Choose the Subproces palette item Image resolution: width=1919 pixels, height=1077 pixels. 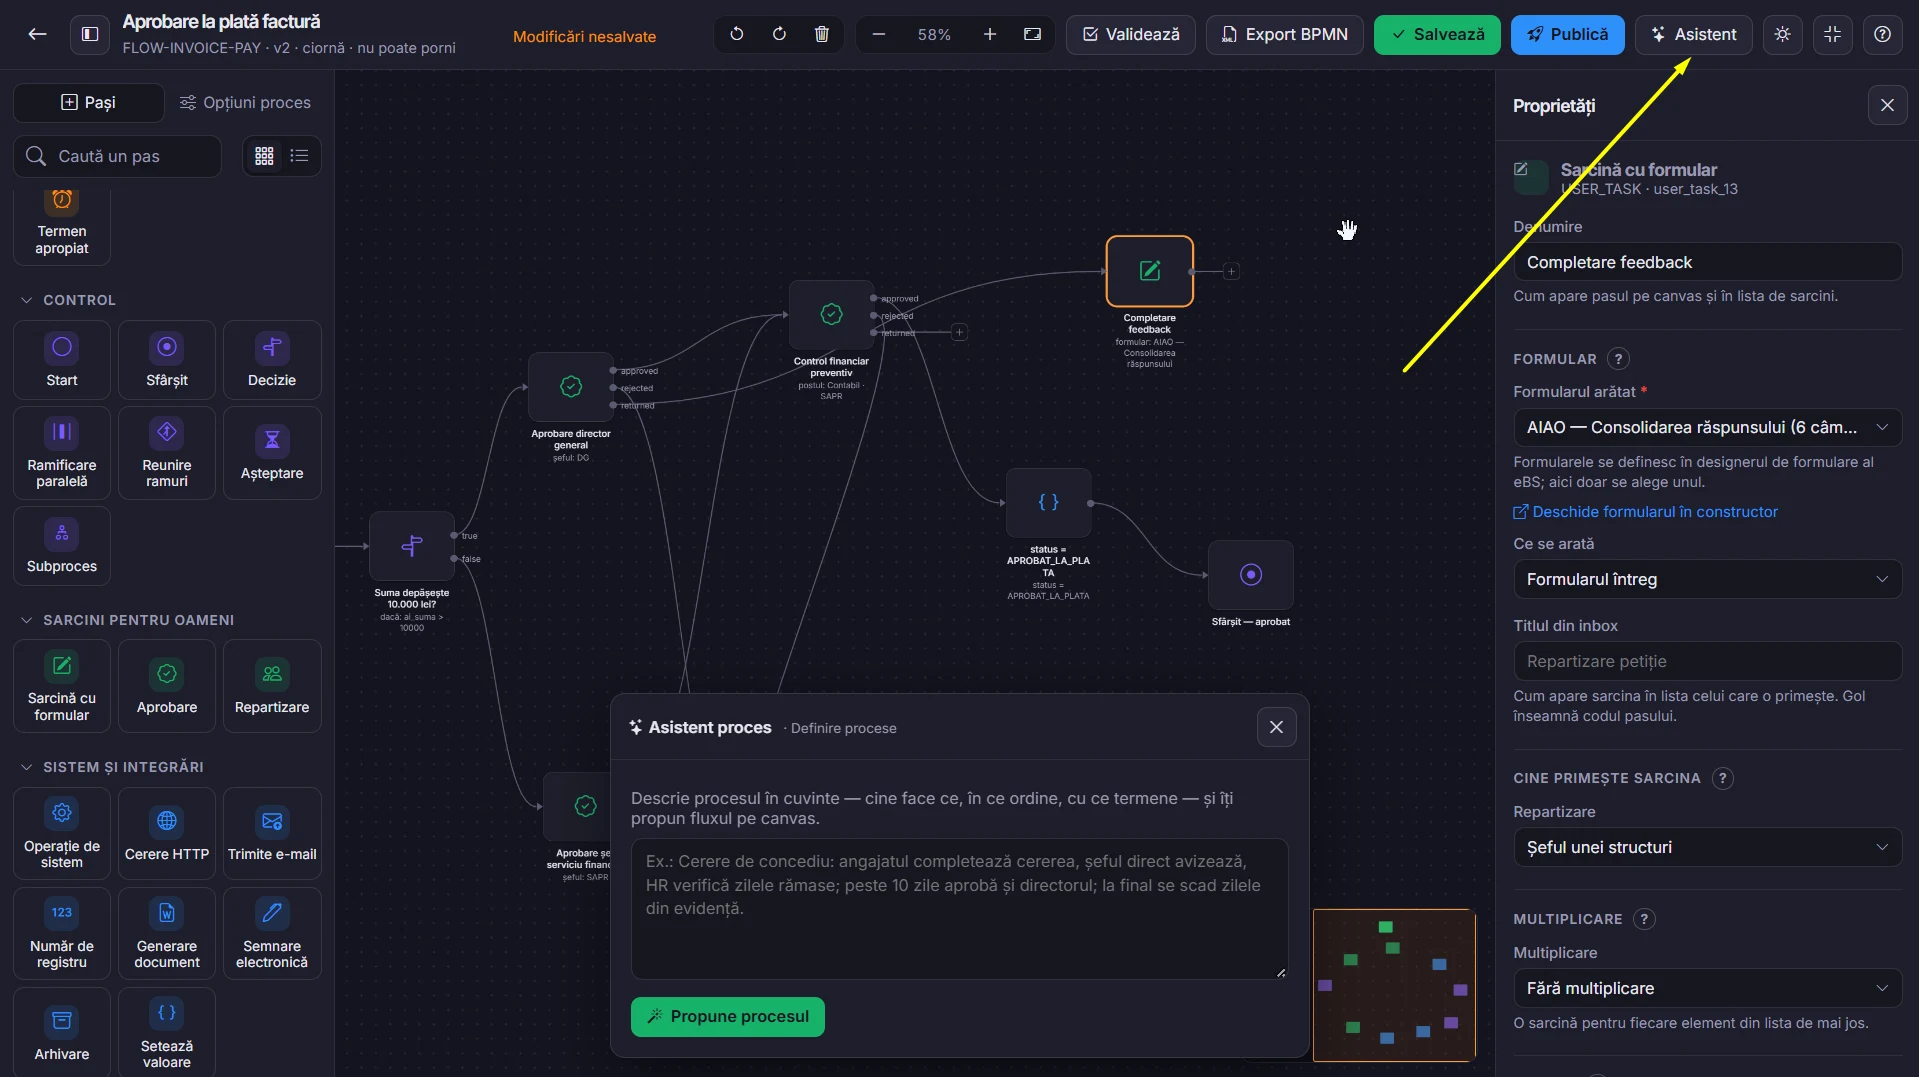(62, 546)
